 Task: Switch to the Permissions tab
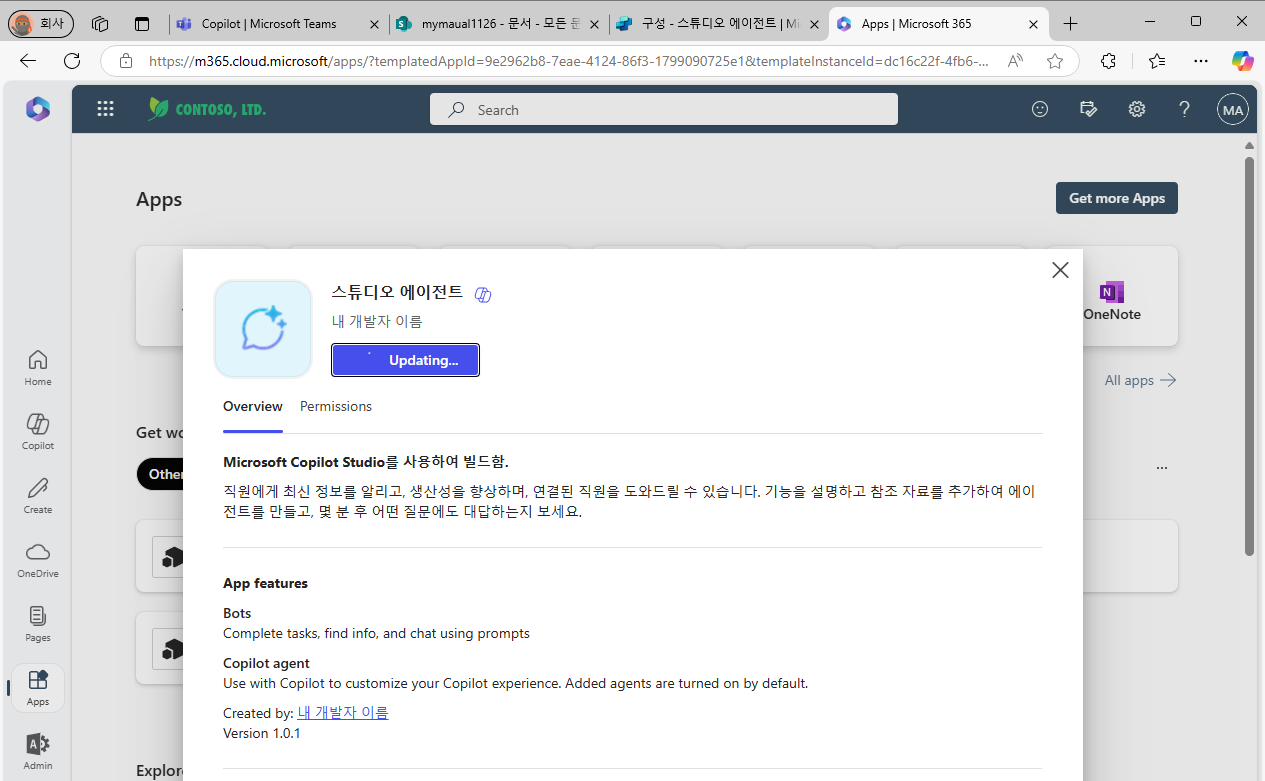[x=336, y=407]
